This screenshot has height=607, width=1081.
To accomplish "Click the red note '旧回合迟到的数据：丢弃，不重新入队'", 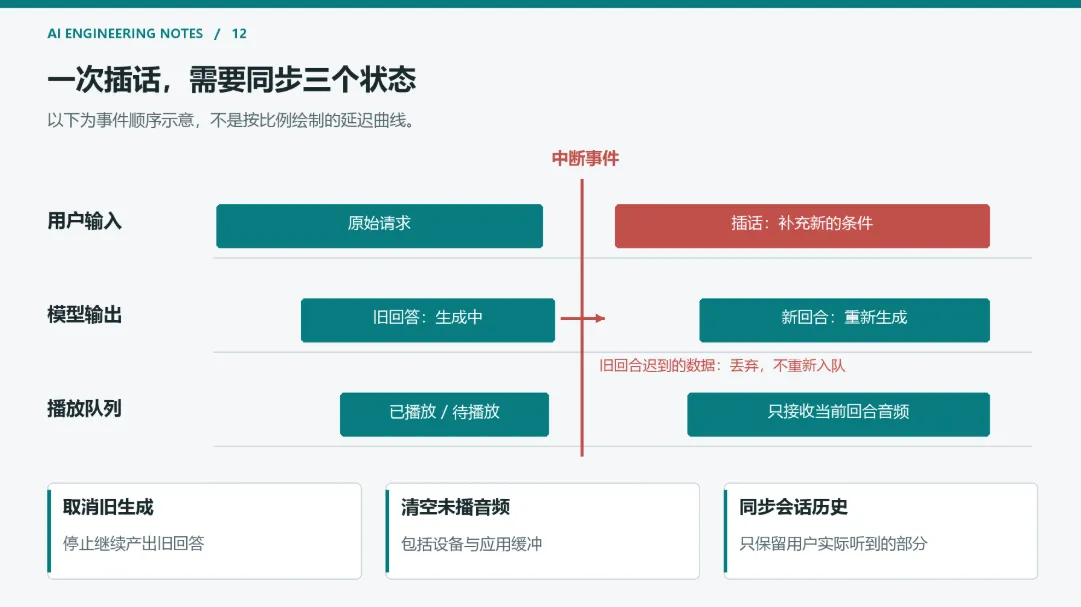I will click(722, 366).
